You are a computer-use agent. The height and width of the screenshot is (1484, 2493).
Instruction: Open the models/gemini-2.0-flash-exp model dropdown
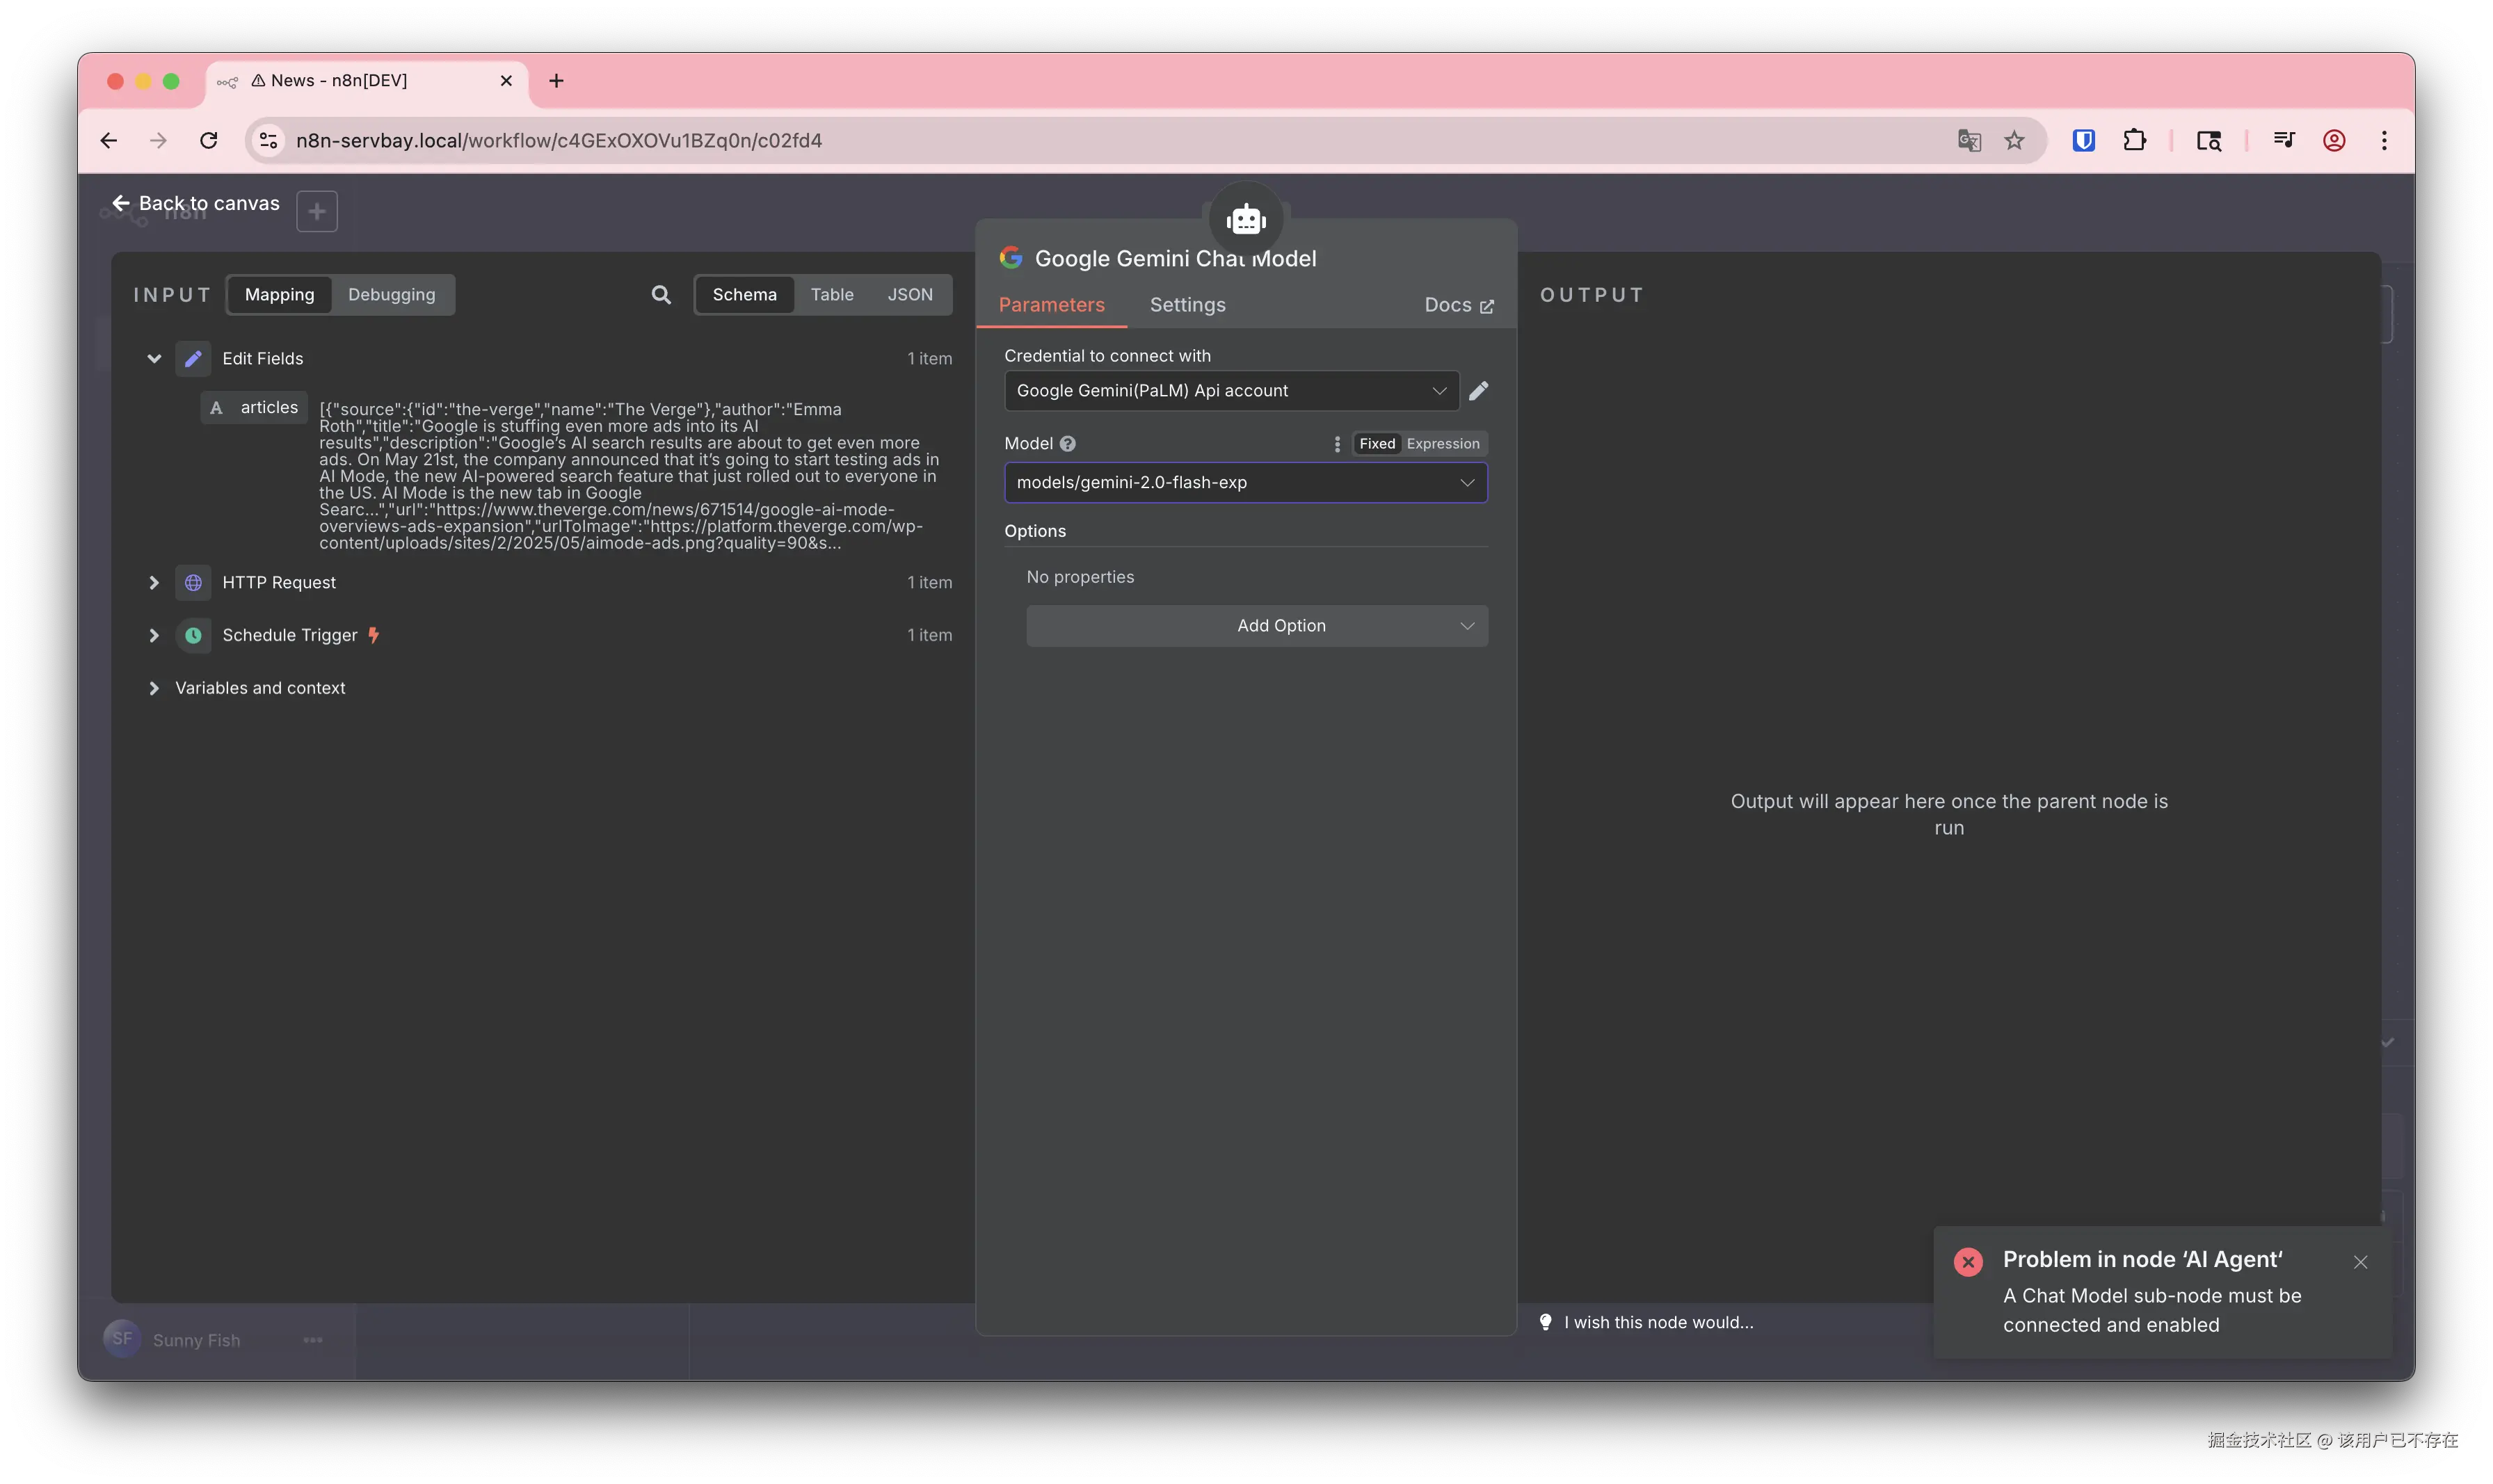pos(1245,482)
